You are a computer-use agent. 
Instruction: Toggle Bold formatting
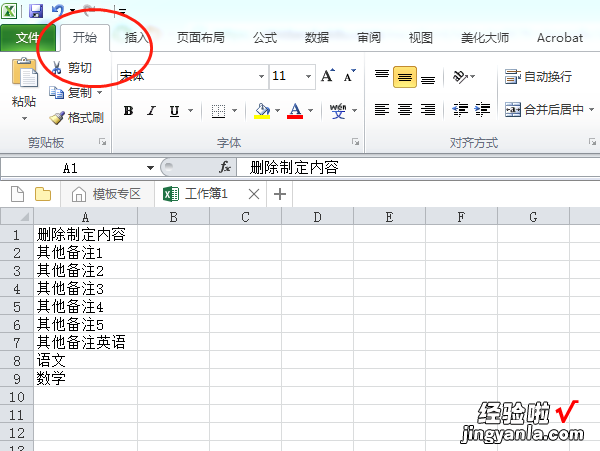click(129, 111)
